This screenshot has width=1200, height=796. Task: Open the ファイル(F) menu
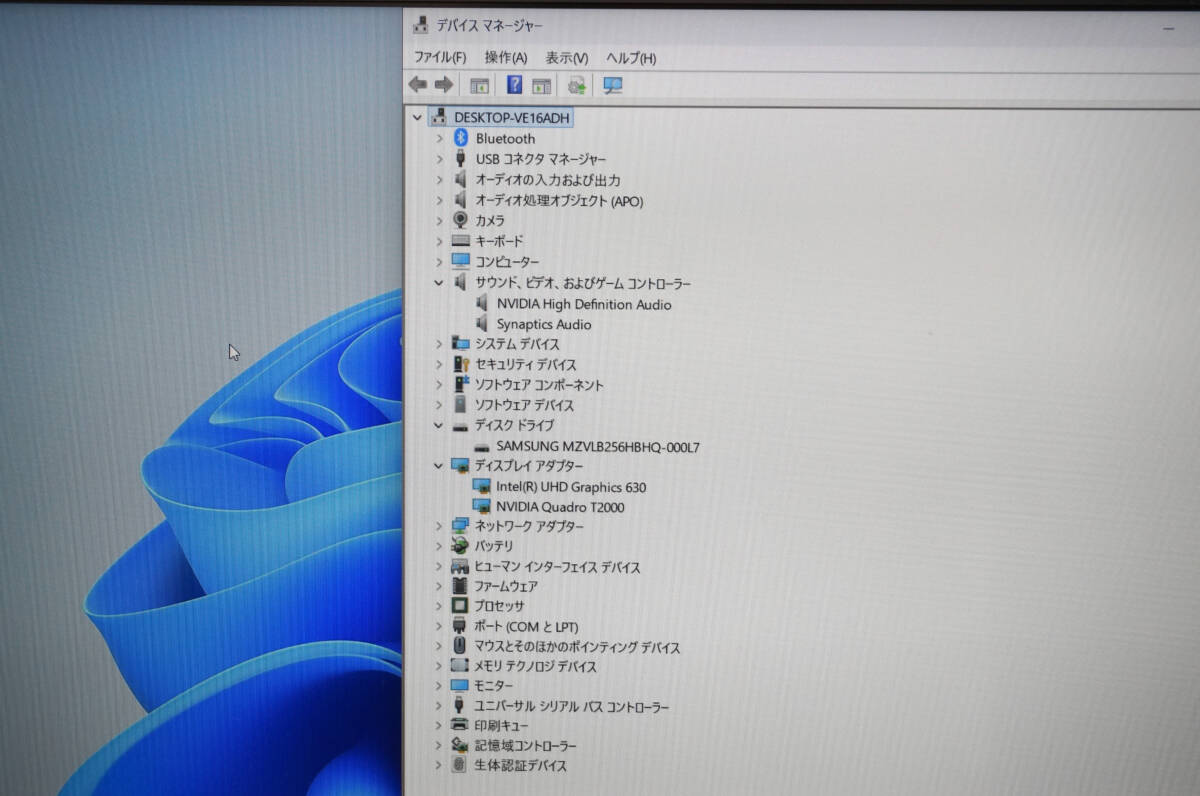pyautogui.click(x=440, y=58)
